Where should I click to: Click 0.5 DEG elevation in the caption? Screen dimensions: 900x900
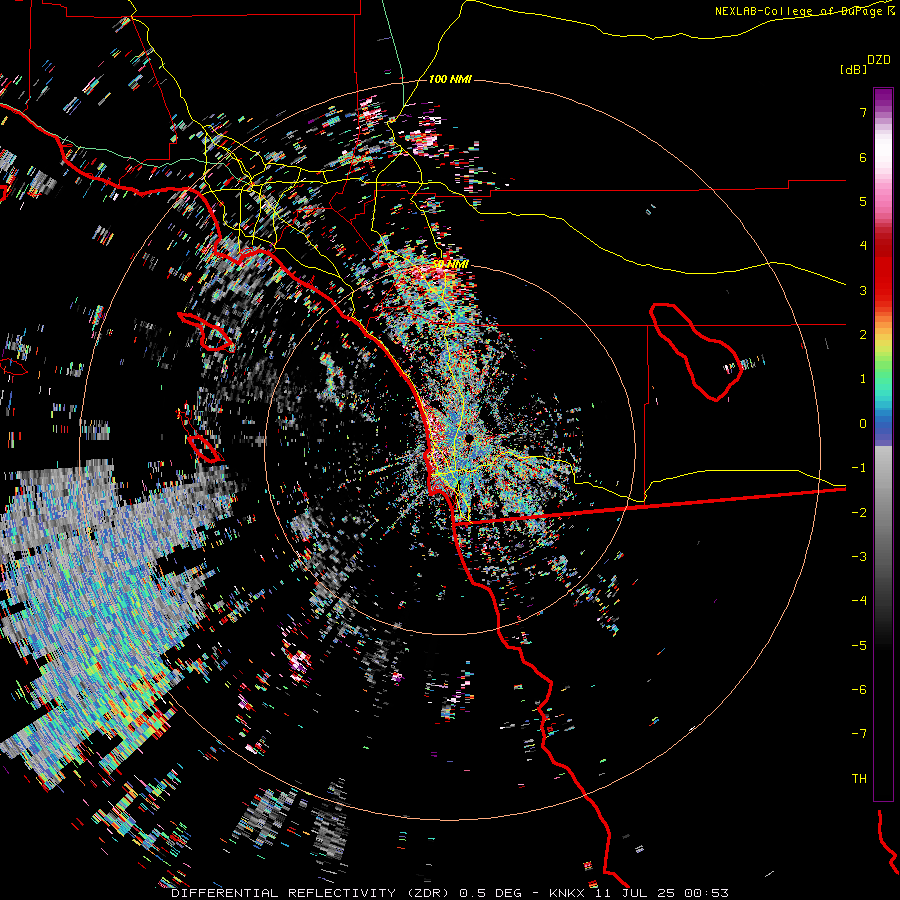tap(491, 893)
